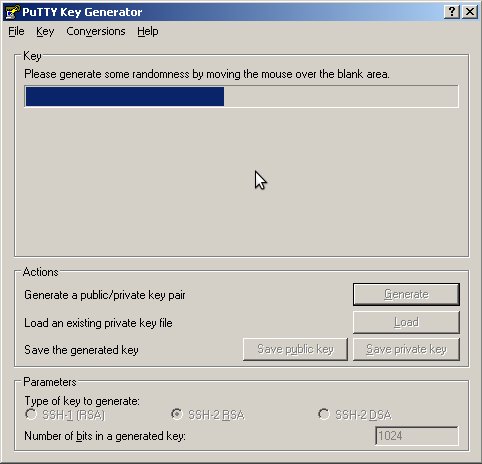Image resolution: width=482 pixels, height=464 pixels.
Task: Click the blue randomness progress bar
Action: point(125,97)
